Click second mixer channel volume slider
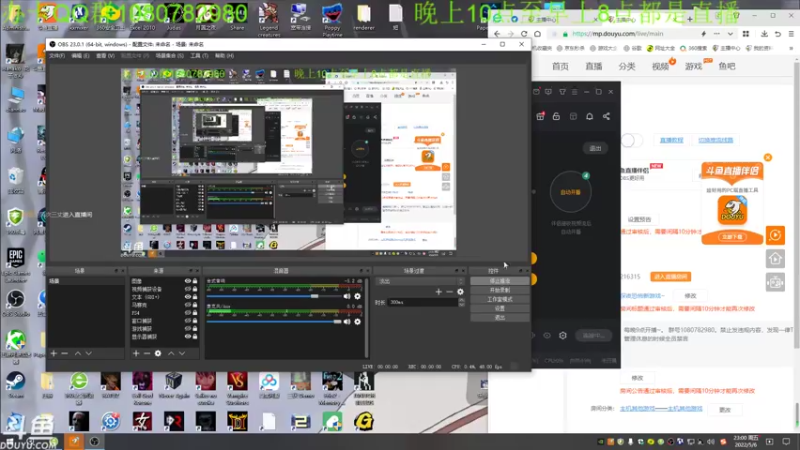800x450 pixels. pos(273,321)
